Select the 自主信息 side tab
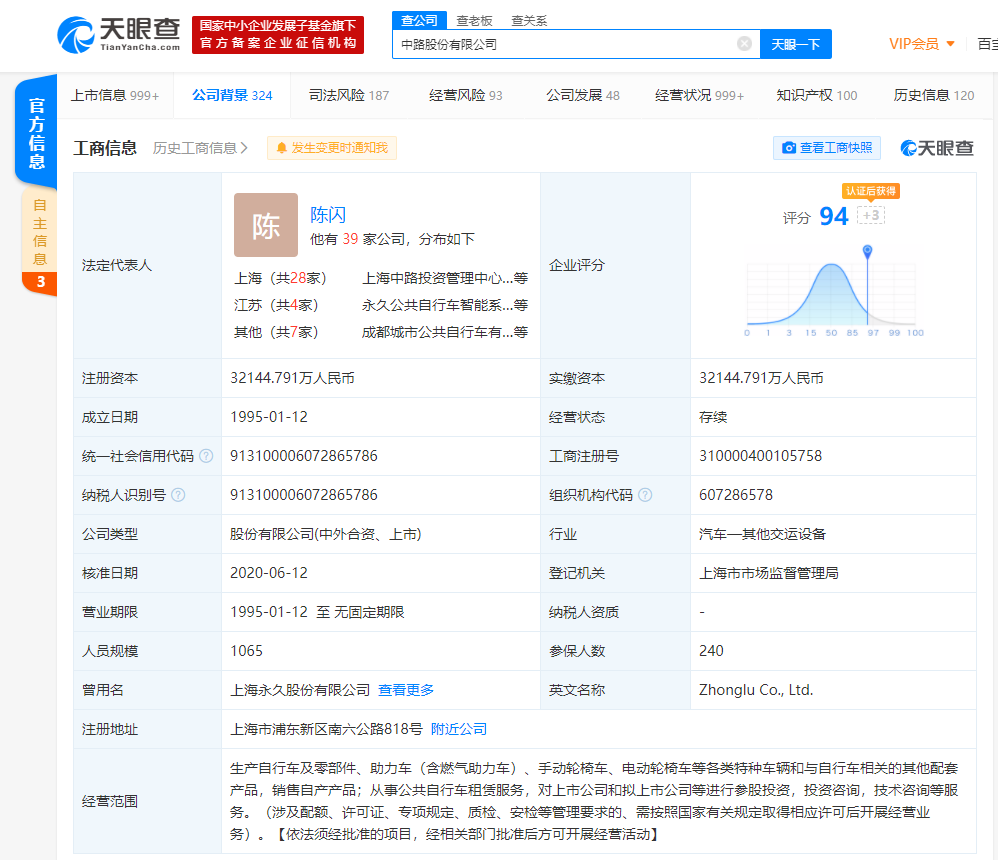 [x=39, y=241]
